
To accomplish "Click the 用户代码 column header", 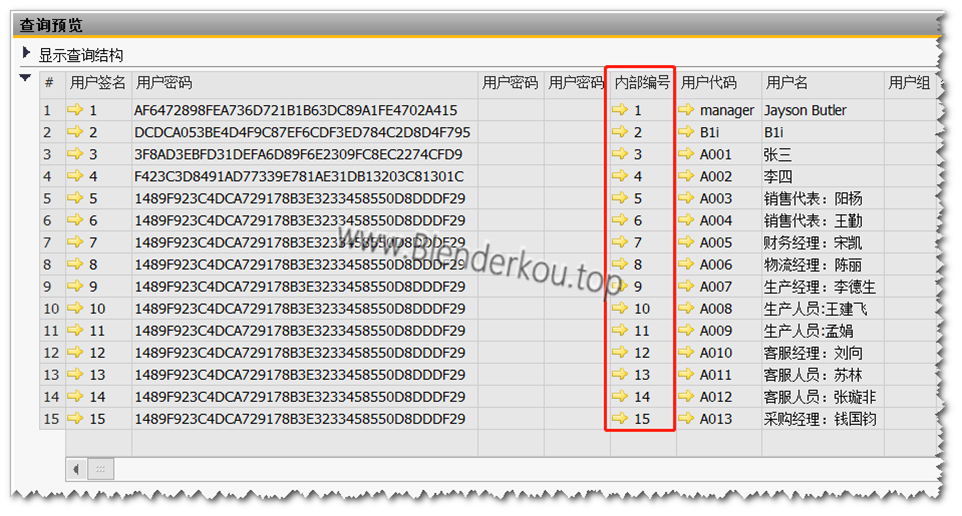I will pos(708,83).
